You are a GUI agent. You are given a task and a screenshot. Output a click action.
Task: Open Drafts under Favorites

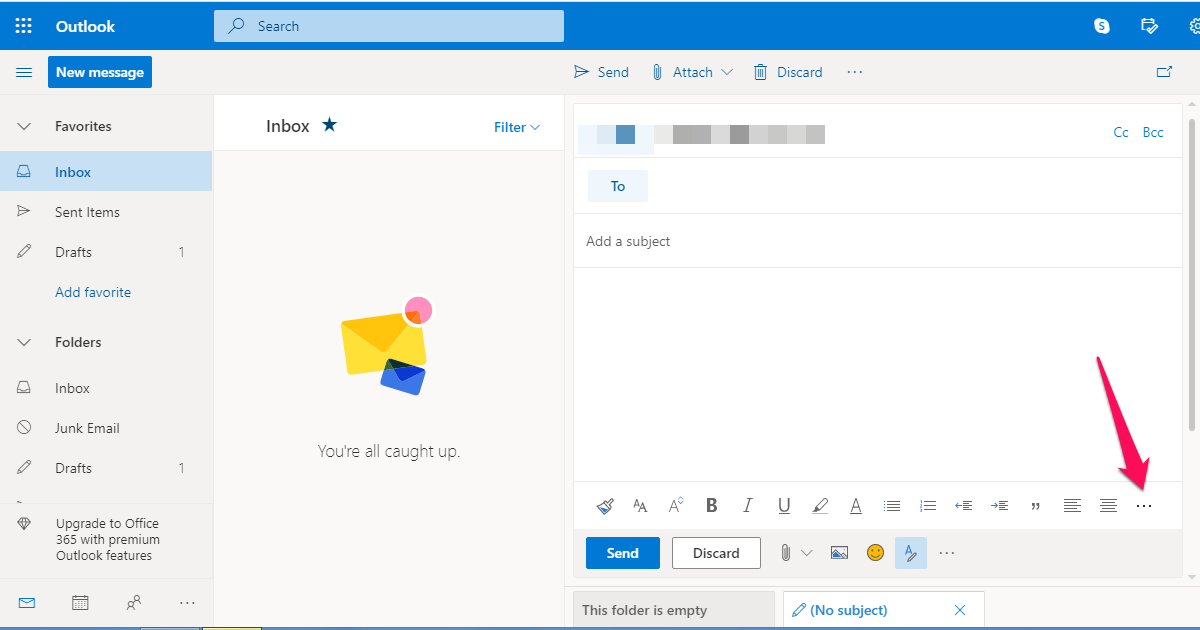106,252
